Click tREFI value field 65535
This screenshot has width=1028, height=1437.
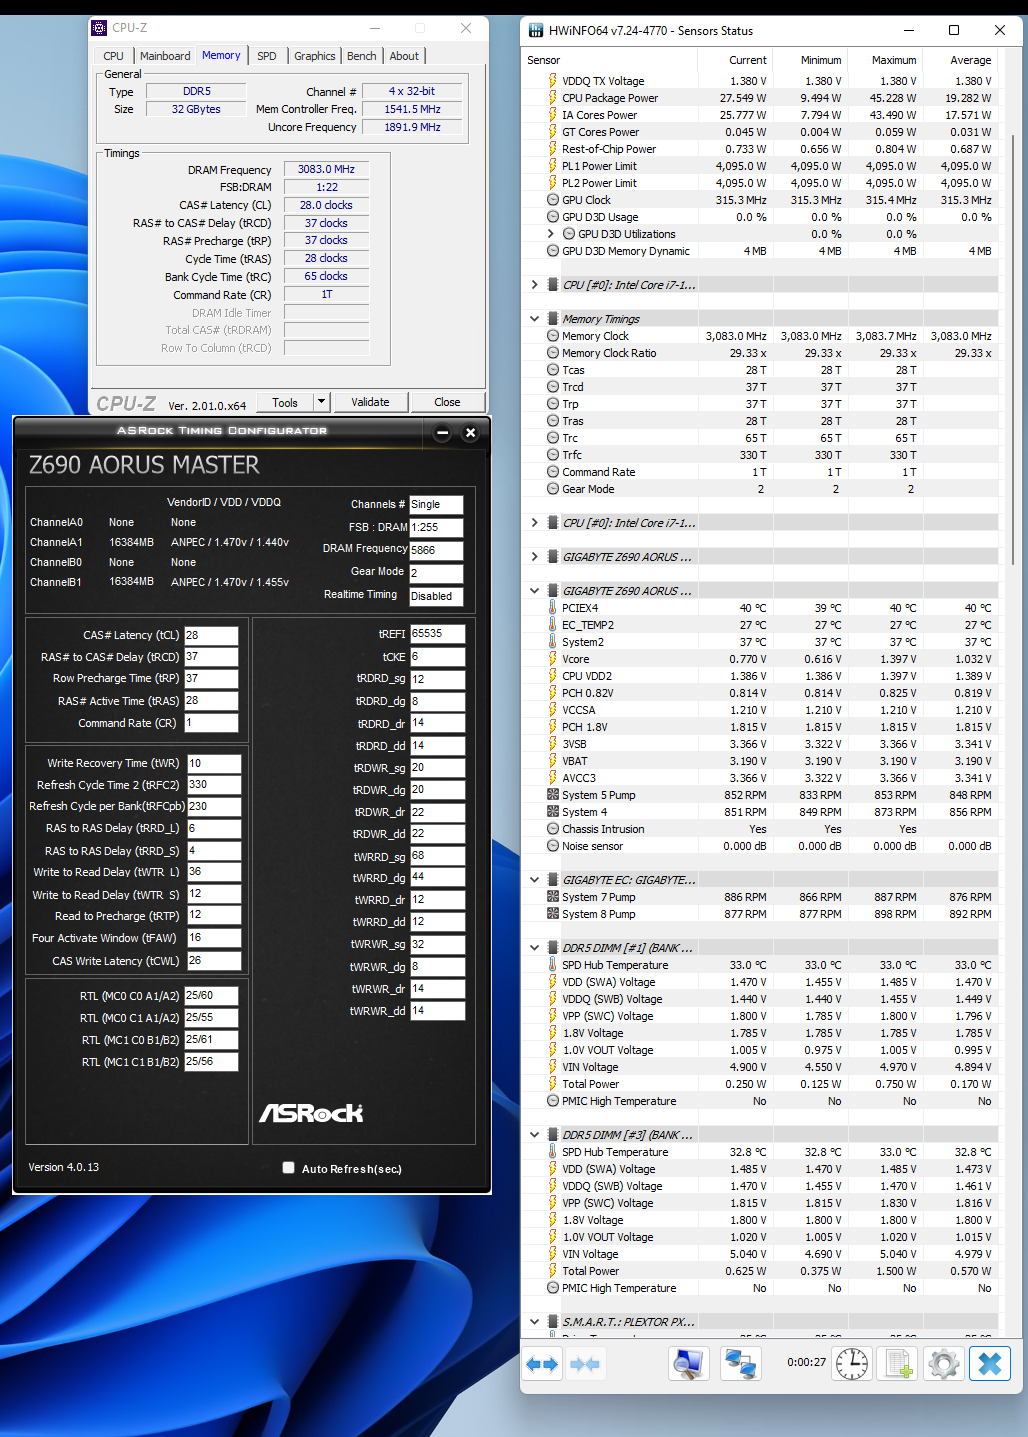[437, 634]
